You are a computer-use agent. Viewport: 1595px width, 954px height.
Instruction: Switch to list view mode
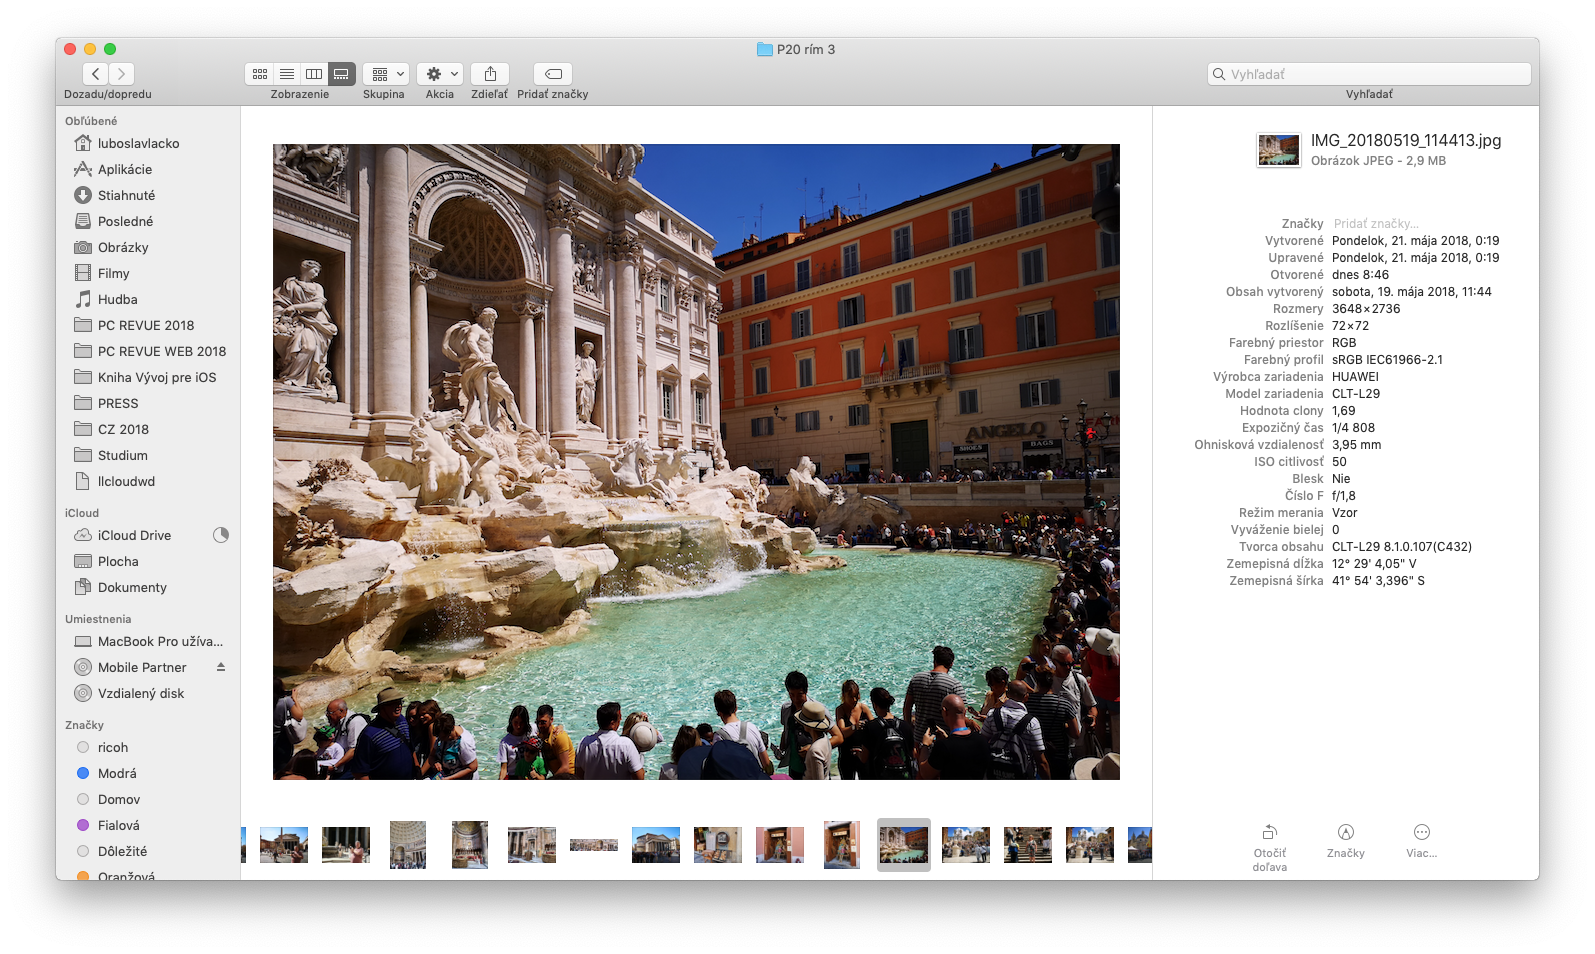[x=287, y=74]
